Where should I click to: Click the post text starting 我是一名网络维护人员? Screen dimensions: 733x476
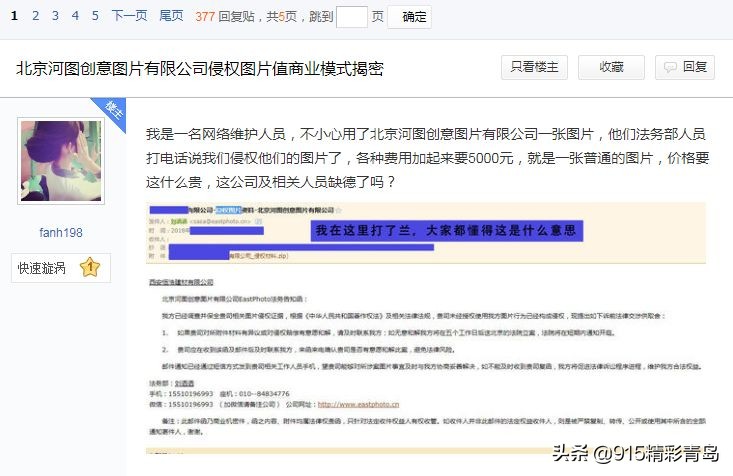tap(427, 158)
